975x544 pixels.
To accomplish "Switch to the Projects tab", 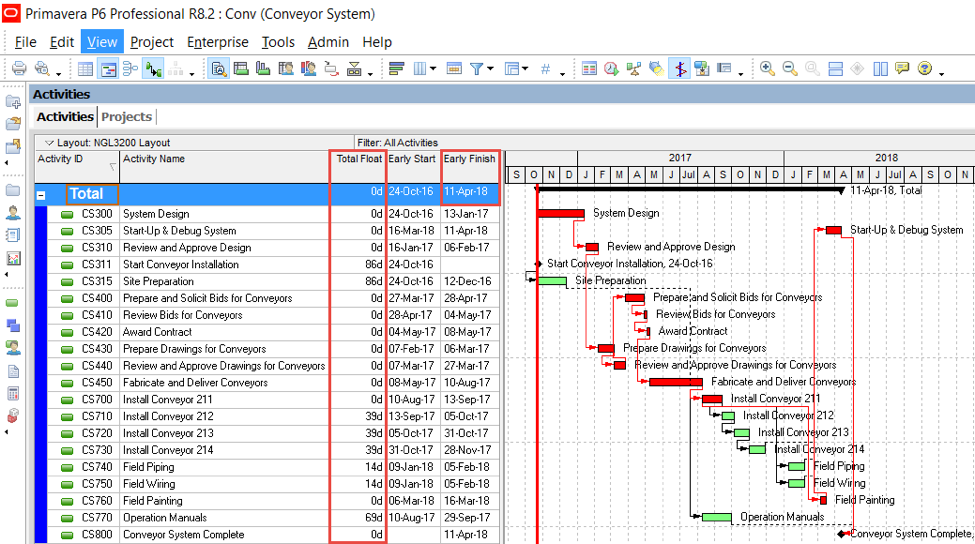I will click(x=127, y=116).
